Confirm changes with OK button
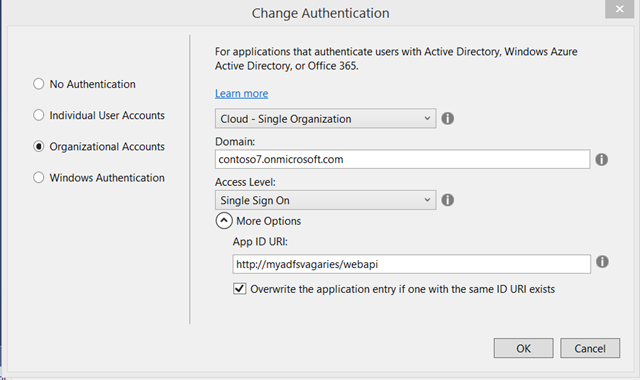The height and width of the screenshot is (380, 640). click(x=523, y=348)
